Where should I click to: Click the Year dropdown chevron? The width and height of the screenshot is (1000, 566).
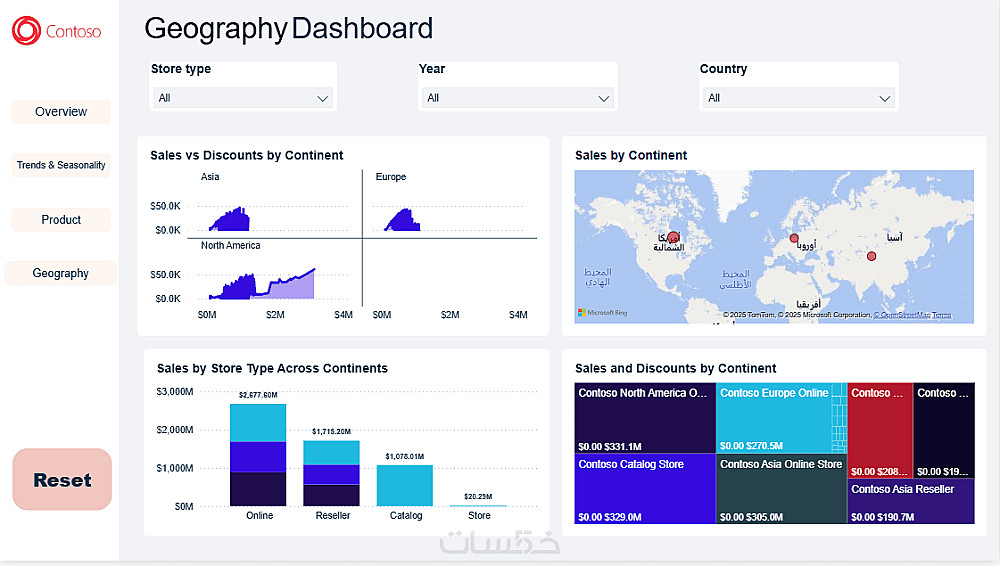tap(603, 98)
